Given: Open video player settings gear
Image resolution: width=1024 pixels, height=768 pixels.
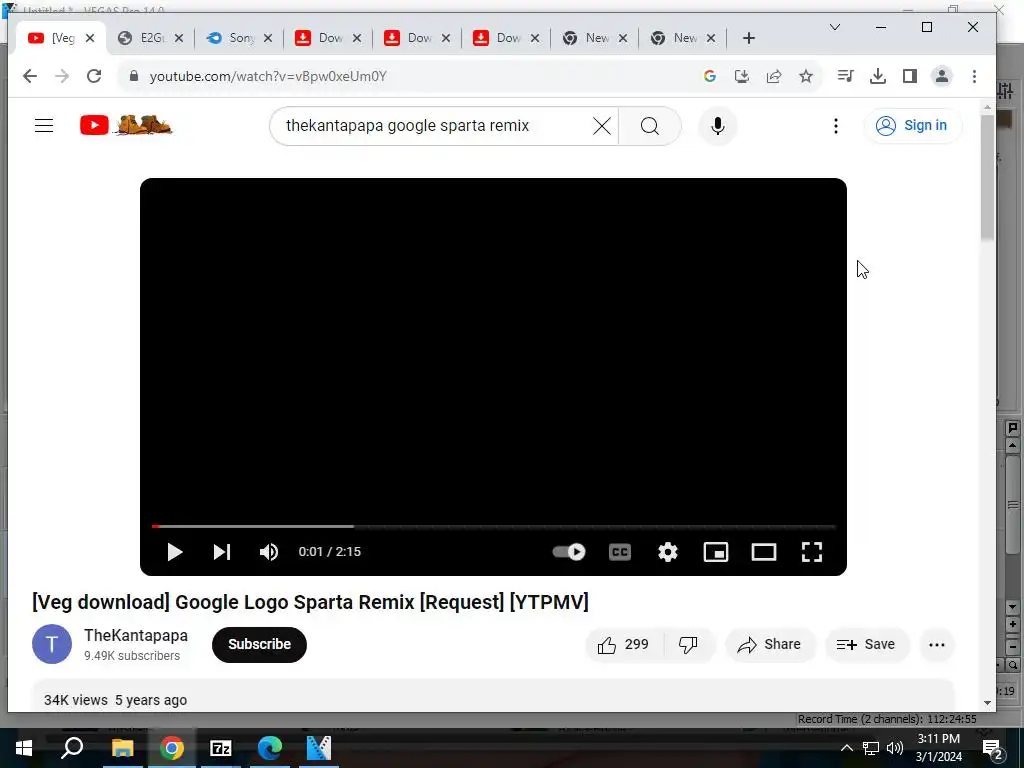Looking at the screenshot, I should click(x=667, y=552).
